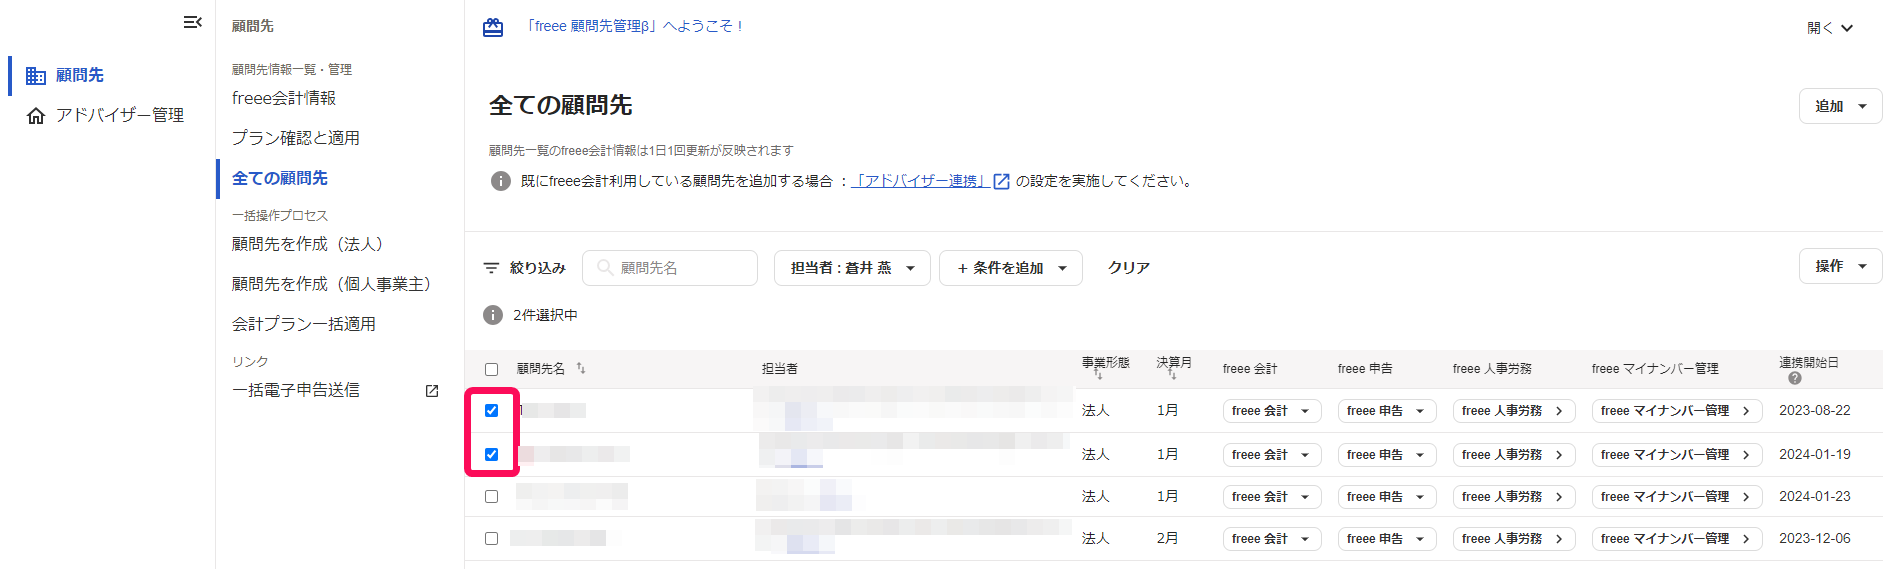Viewport: 1889px width, 569px height.
Task: Click freee マイナンバー管理 button in 2024-01-19 row
Action: pos(1677,455)
